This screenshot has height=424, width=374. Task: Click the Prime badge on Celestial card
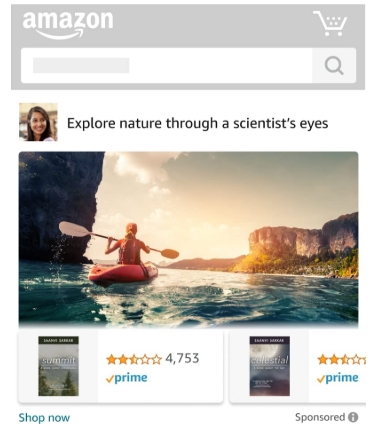tap(338, 378)
